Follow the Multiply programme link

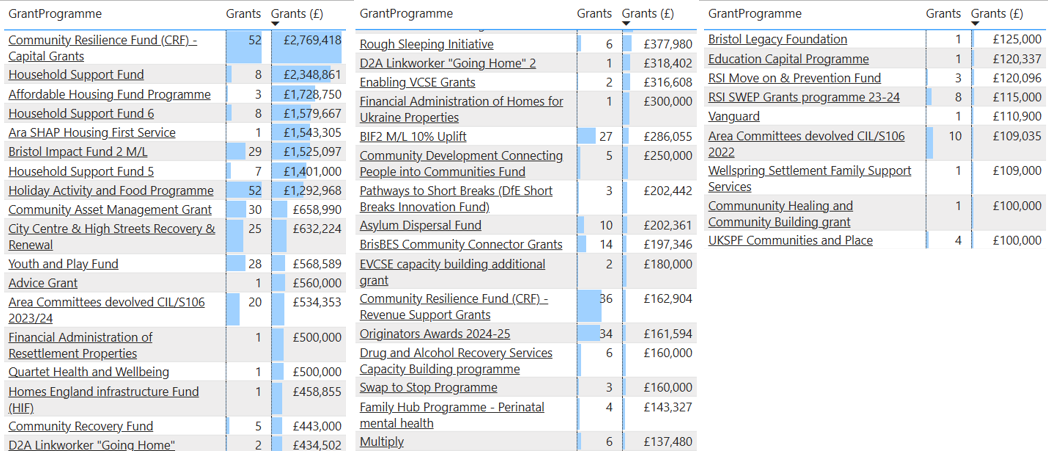(x=382, y=441)
